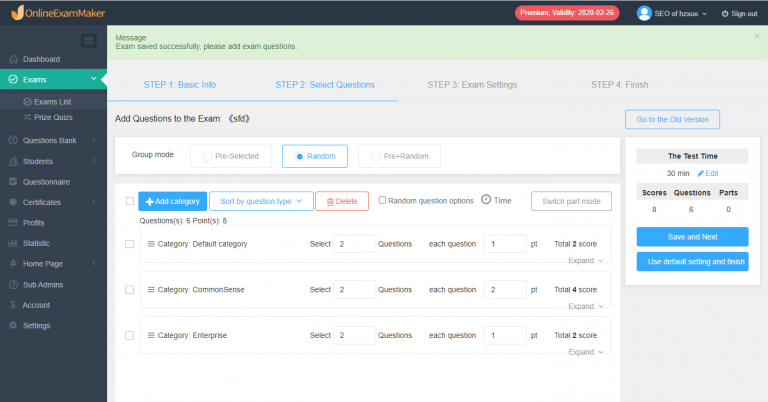768x402 pixels.
Task: Click the CommonSense points per question field
Action: 504,290
